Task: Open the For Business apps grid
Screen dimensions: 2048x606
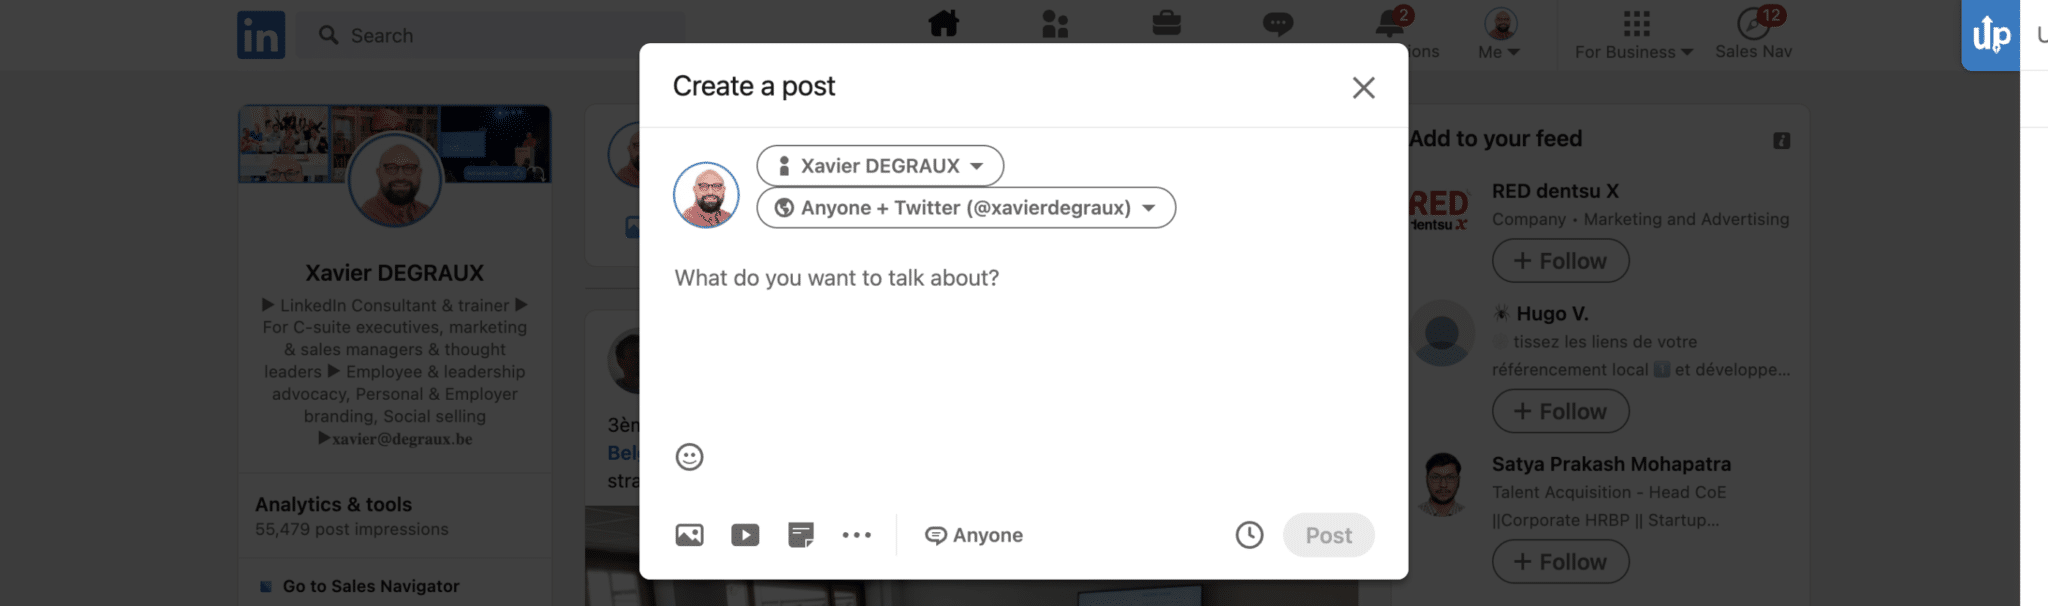Action: click(x=1636, y=23)
